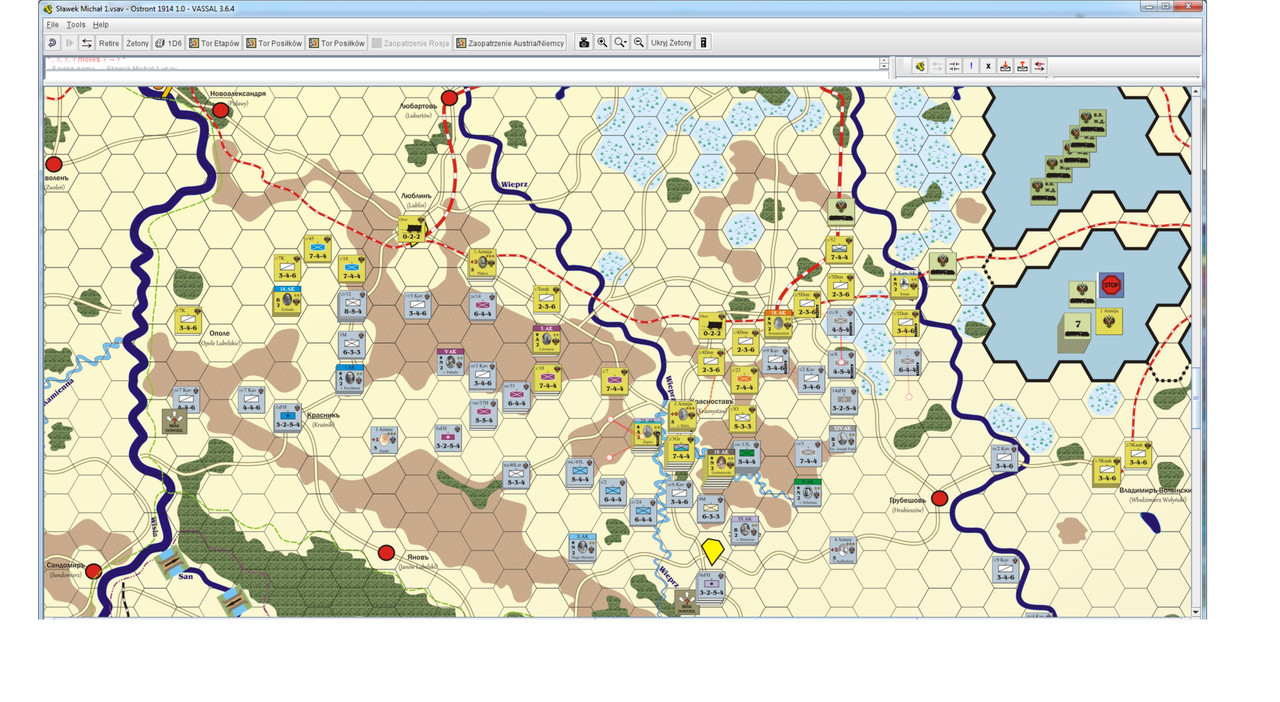Open the Help menu
This screenshot has width=1280, height=702.
click(101, 24)
